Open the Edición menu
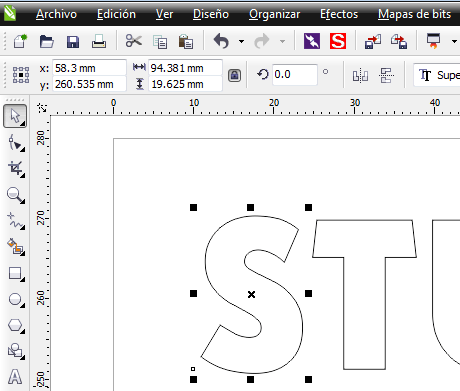460x391 pixels. pyautogui.click(x=116, y=14)
